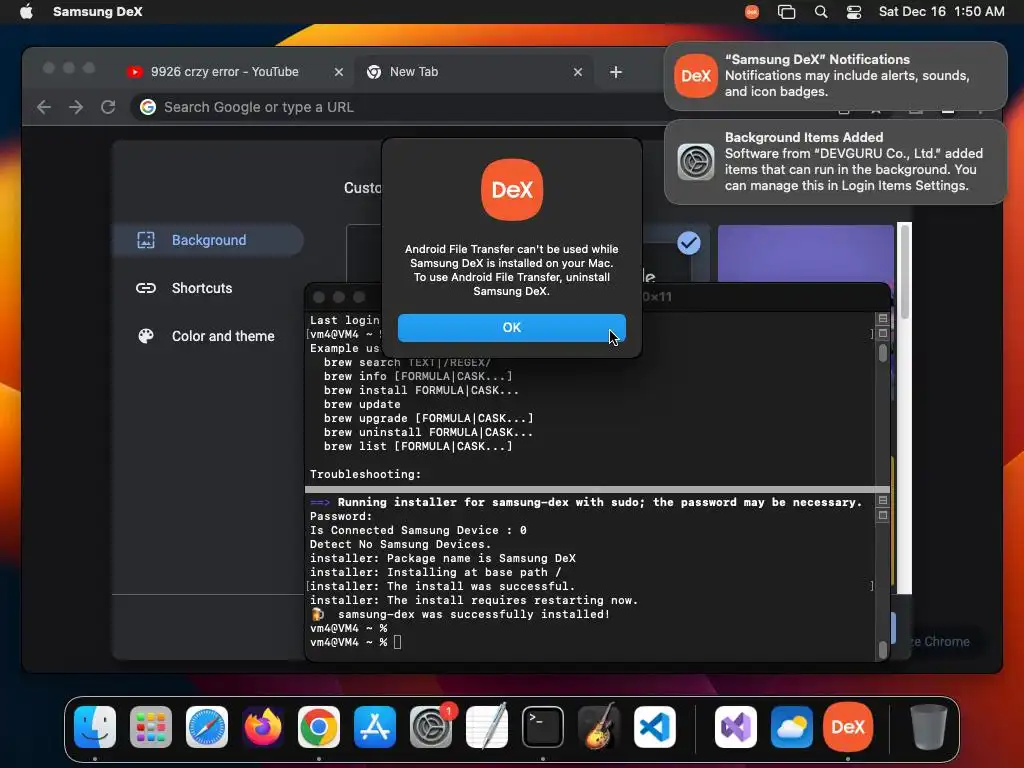Viewport: 1024px width, 768px height.
Task: Open Launchpad from the Dock
Action: pos(151,726)
